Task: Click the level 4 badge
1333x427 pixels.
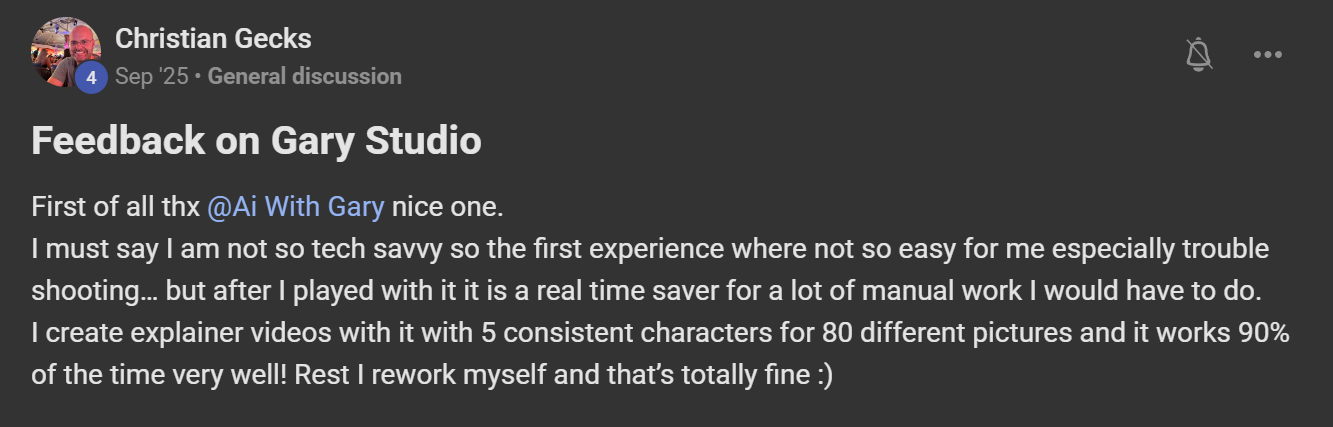Action: pyautogui.click(x=91, y=77)
